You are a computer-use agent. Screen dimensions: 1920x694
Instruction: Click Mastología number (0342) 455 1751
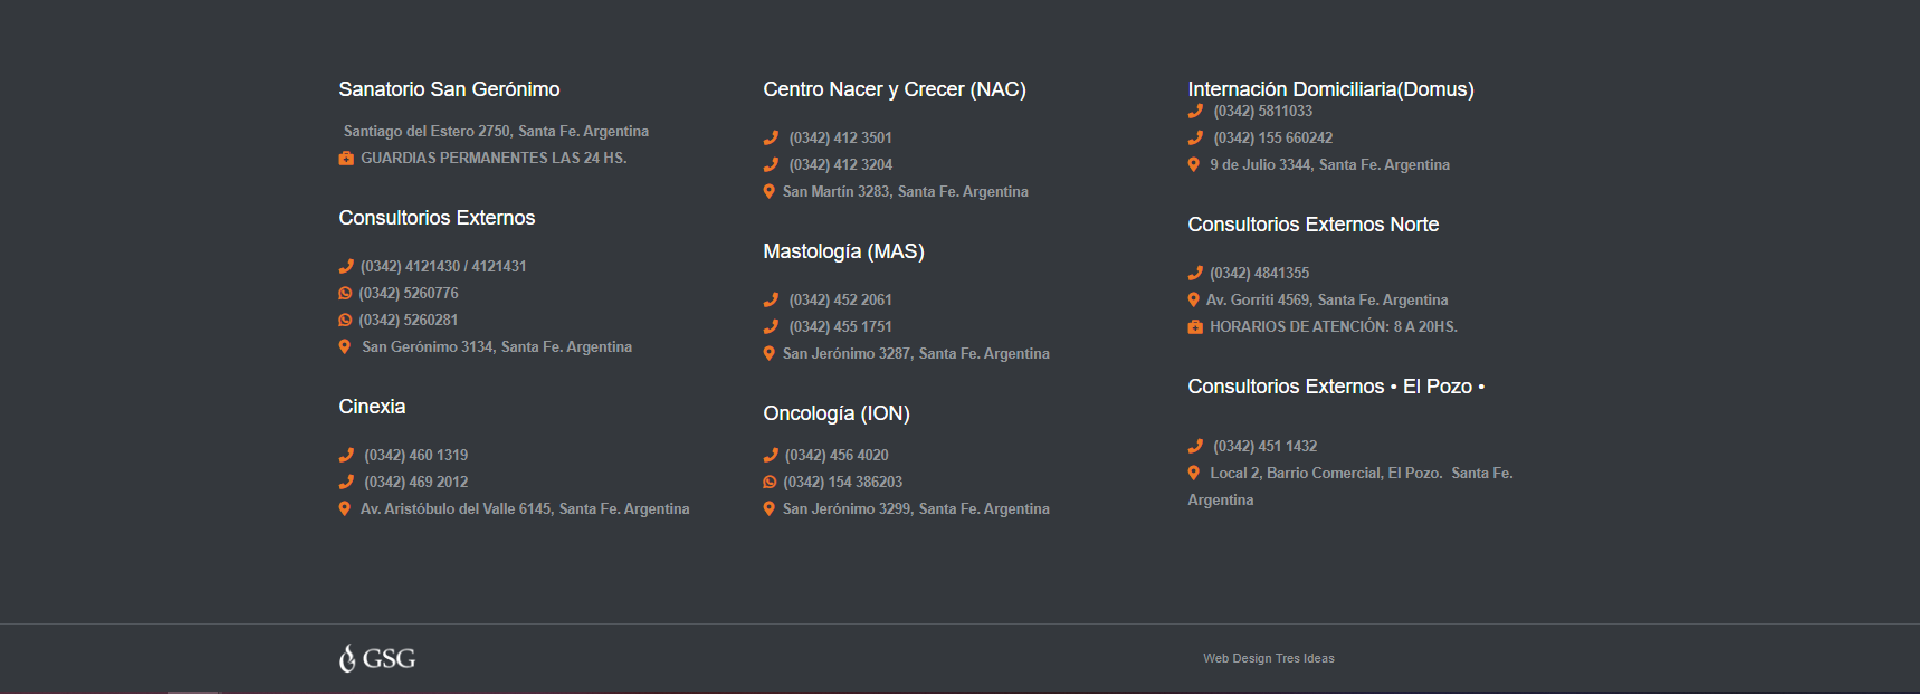click(841, 327)
